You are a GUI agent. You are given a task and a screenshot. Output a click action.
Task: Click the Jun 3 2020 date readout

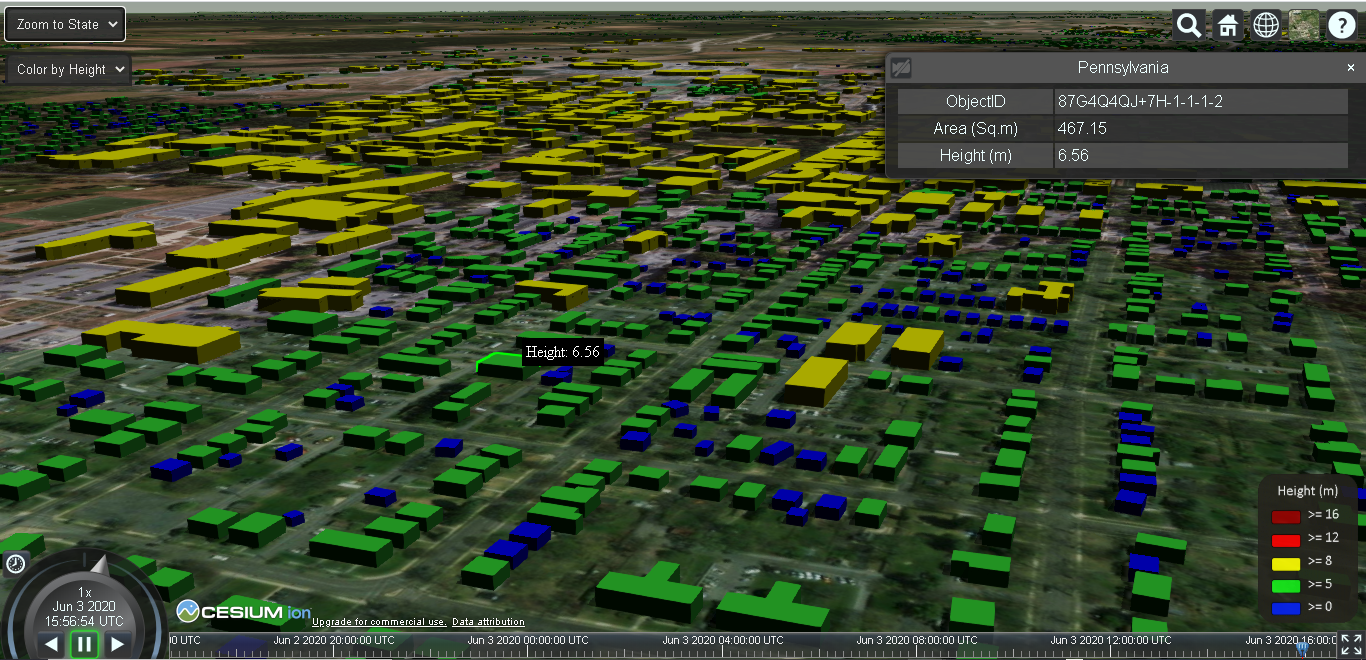point(85,607)
